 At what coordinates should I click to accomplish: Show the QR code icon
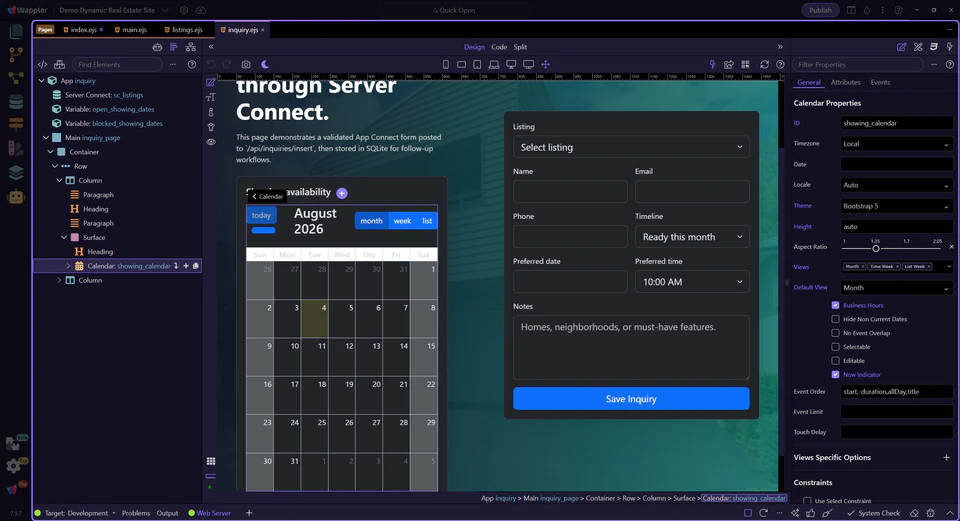[x=745, y=64]
